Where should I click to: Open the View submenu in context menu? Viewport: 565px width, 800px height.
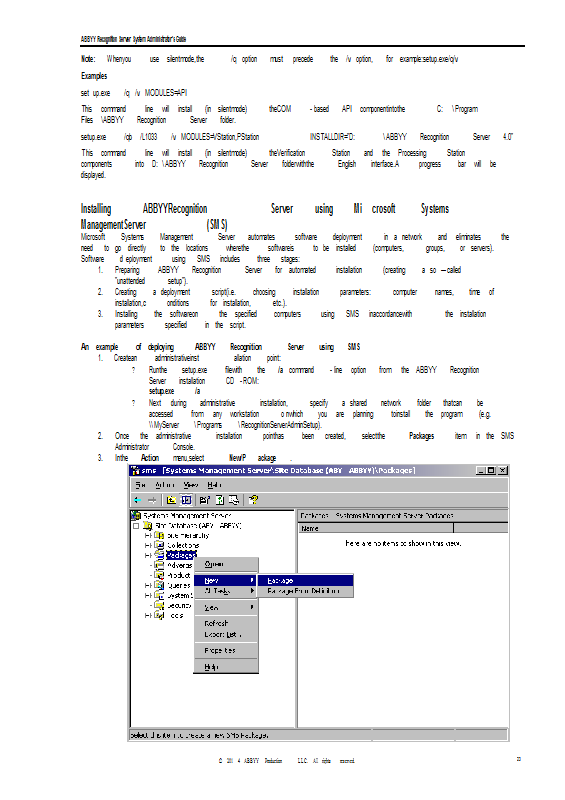tap(226, 608)
